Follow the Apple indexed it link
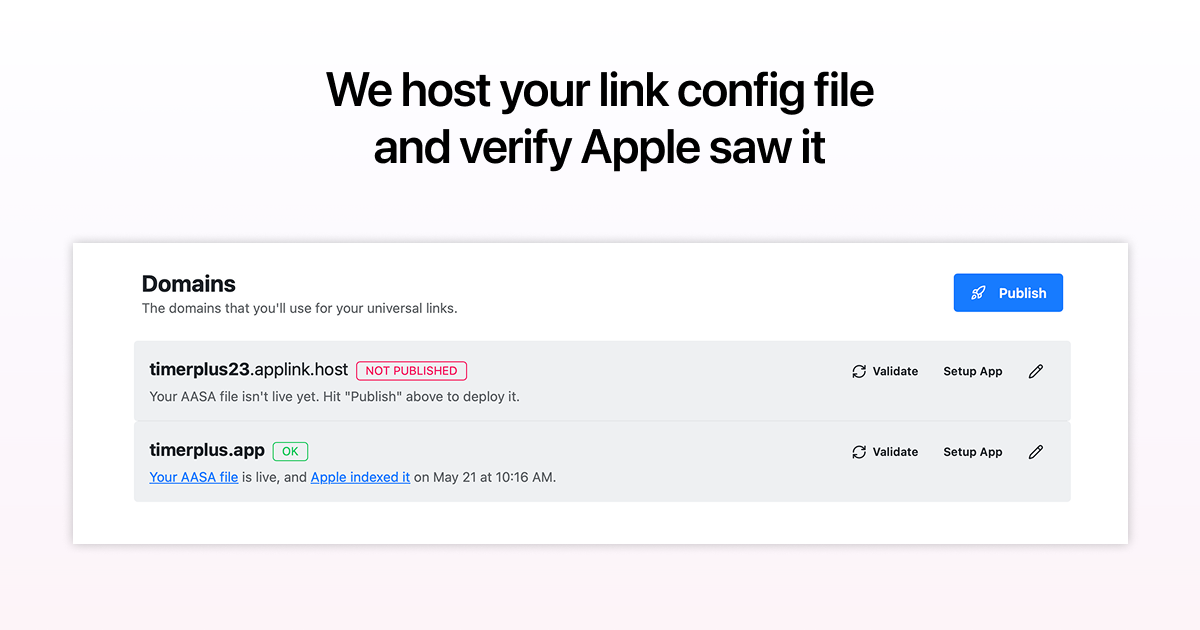 tap(360, 477)
